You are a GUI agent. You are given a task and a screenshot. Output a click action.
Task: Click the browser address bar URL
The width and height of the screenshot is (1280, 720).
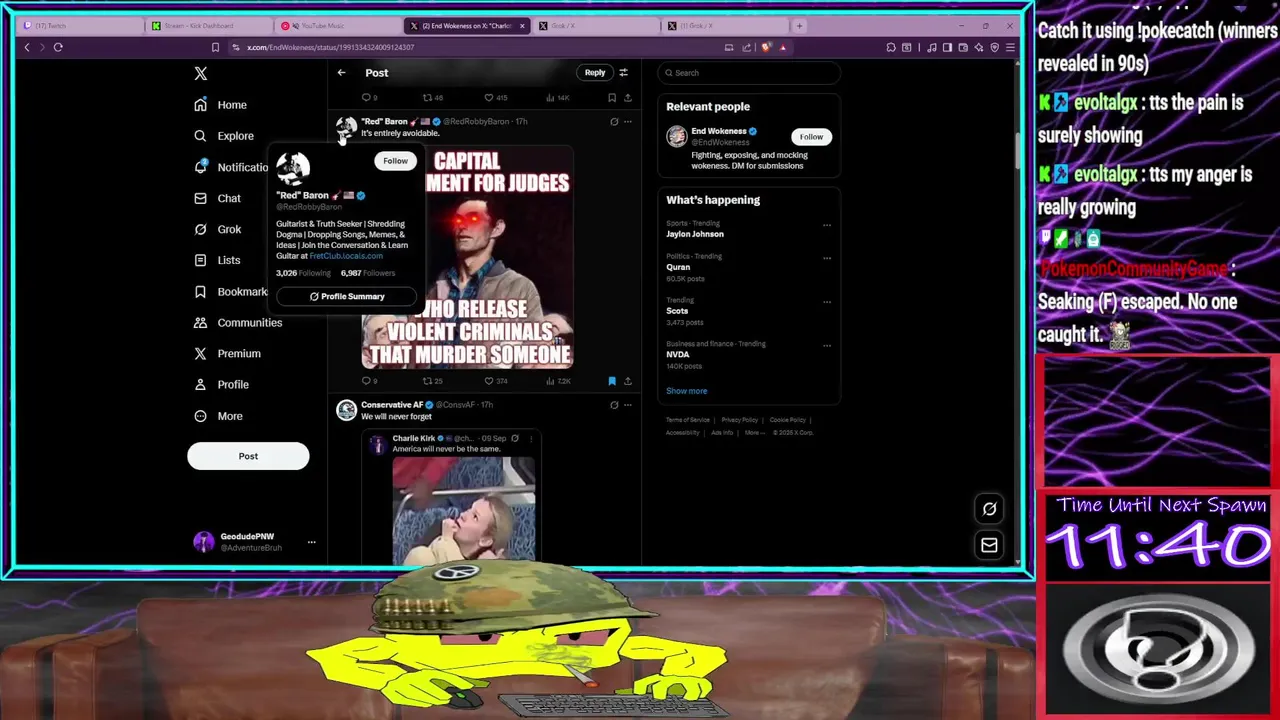coord(330,47)
